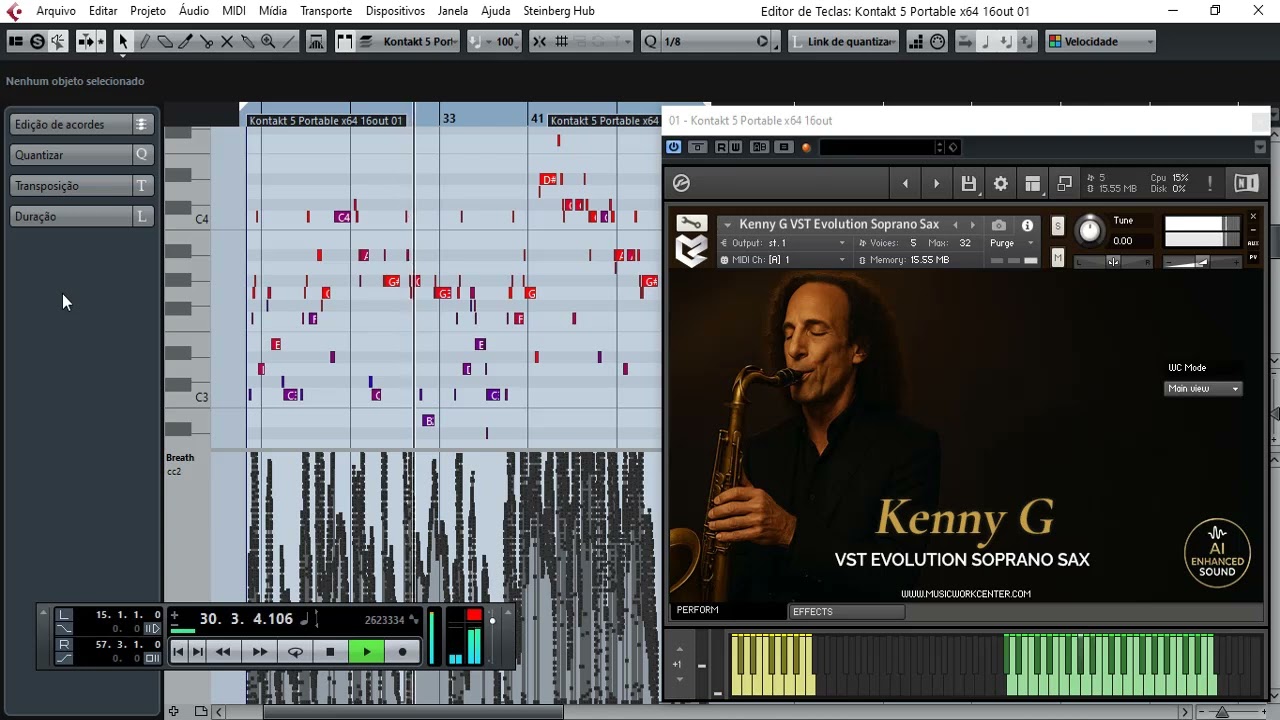This screenshot has height=720, width=1280.
Task: Open the WC Mode Main view dropdown
Action: tap(1204, 389)
